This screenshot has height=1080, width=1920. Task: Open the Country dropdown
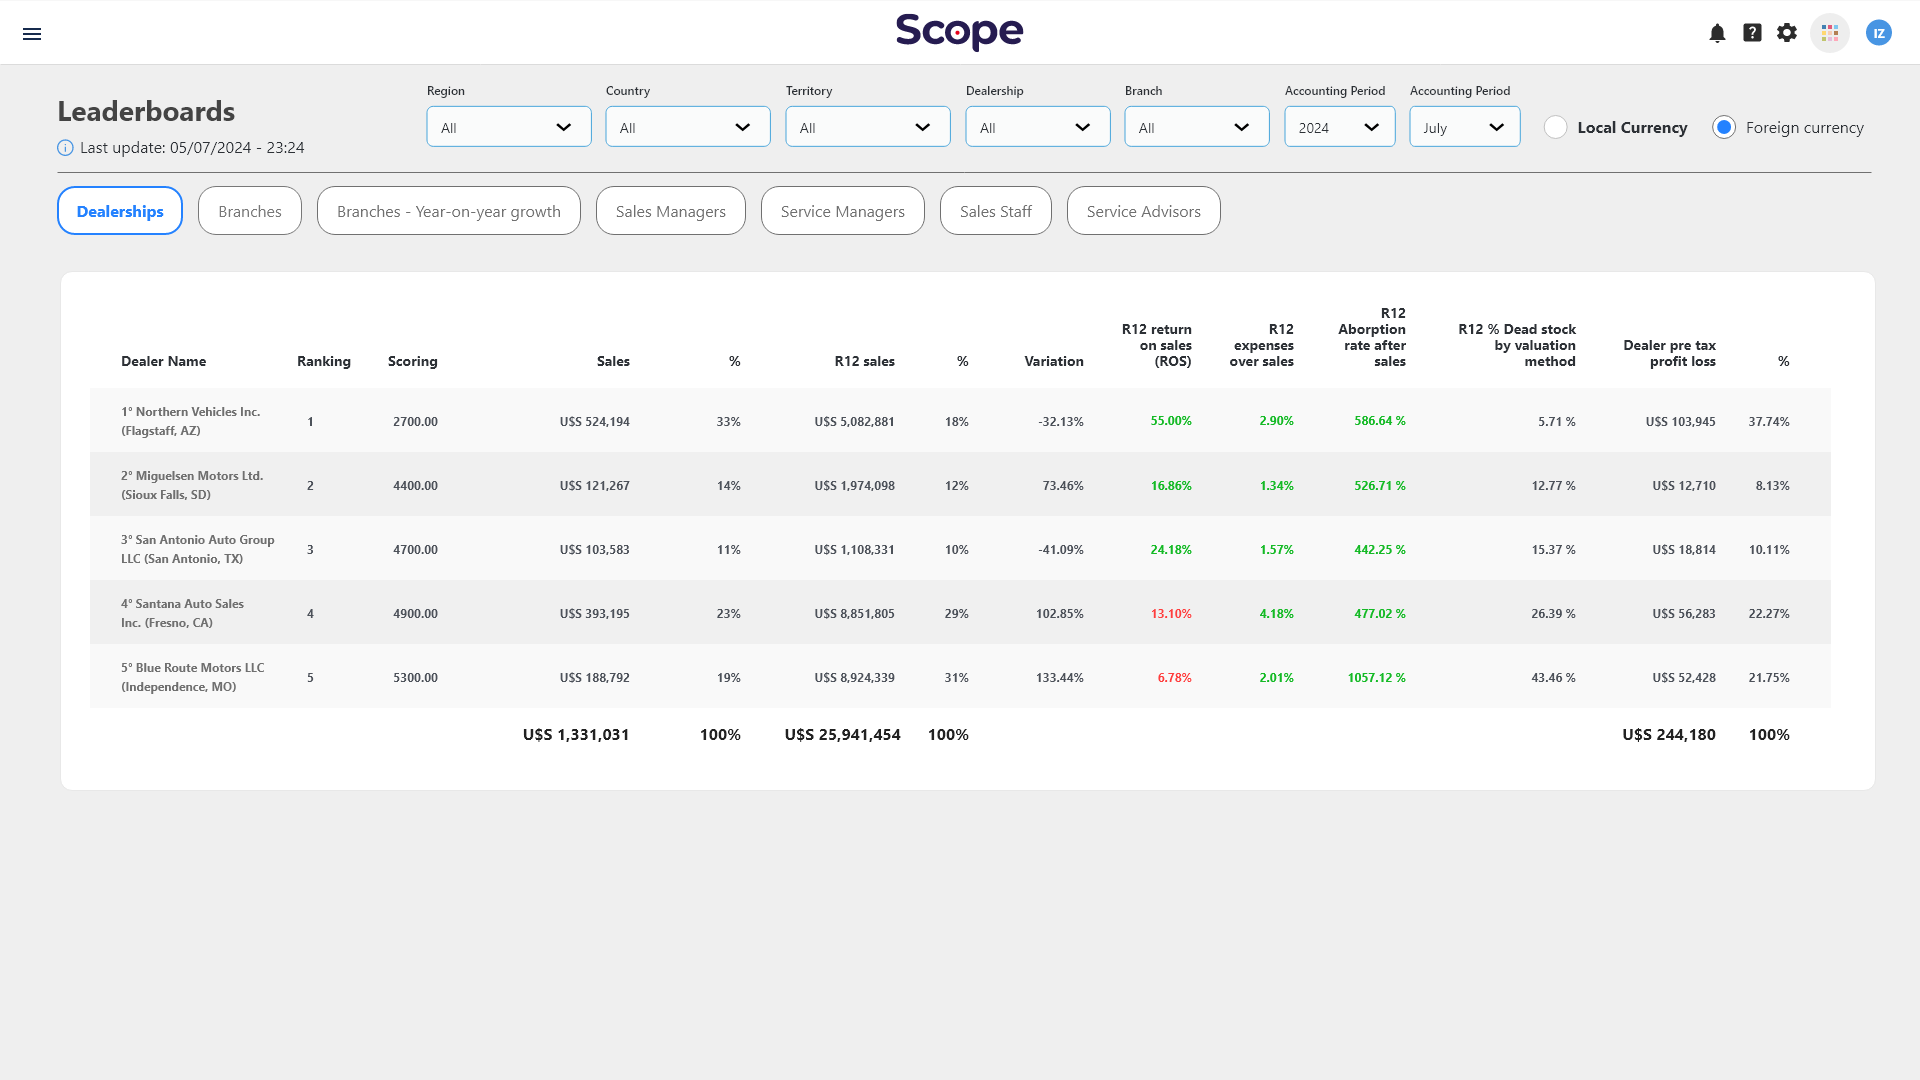coord(688,127)
